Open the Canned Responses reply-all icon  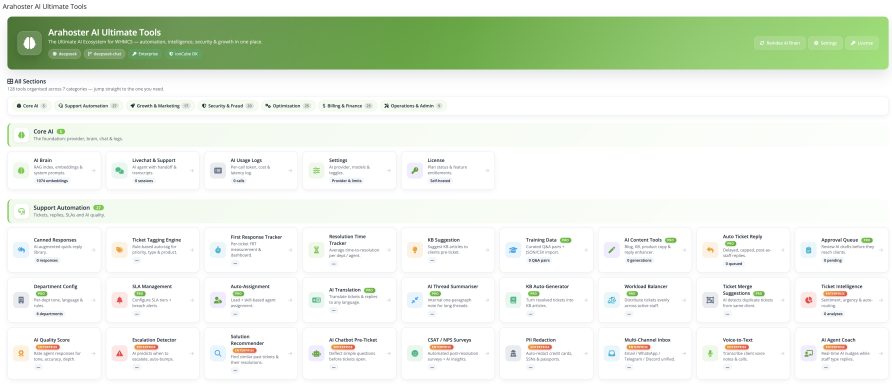[22, 250]
